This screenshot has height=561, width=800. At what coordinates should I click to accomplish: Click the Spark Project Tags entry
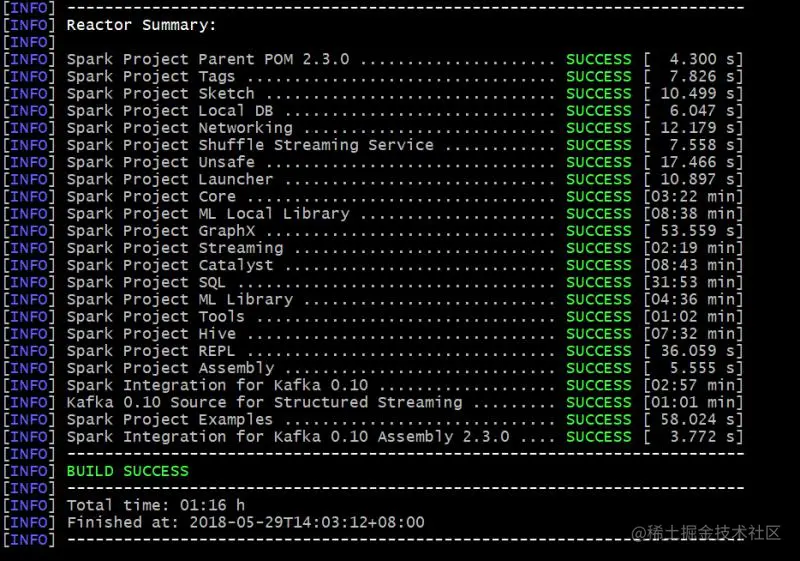pos(151,76)
